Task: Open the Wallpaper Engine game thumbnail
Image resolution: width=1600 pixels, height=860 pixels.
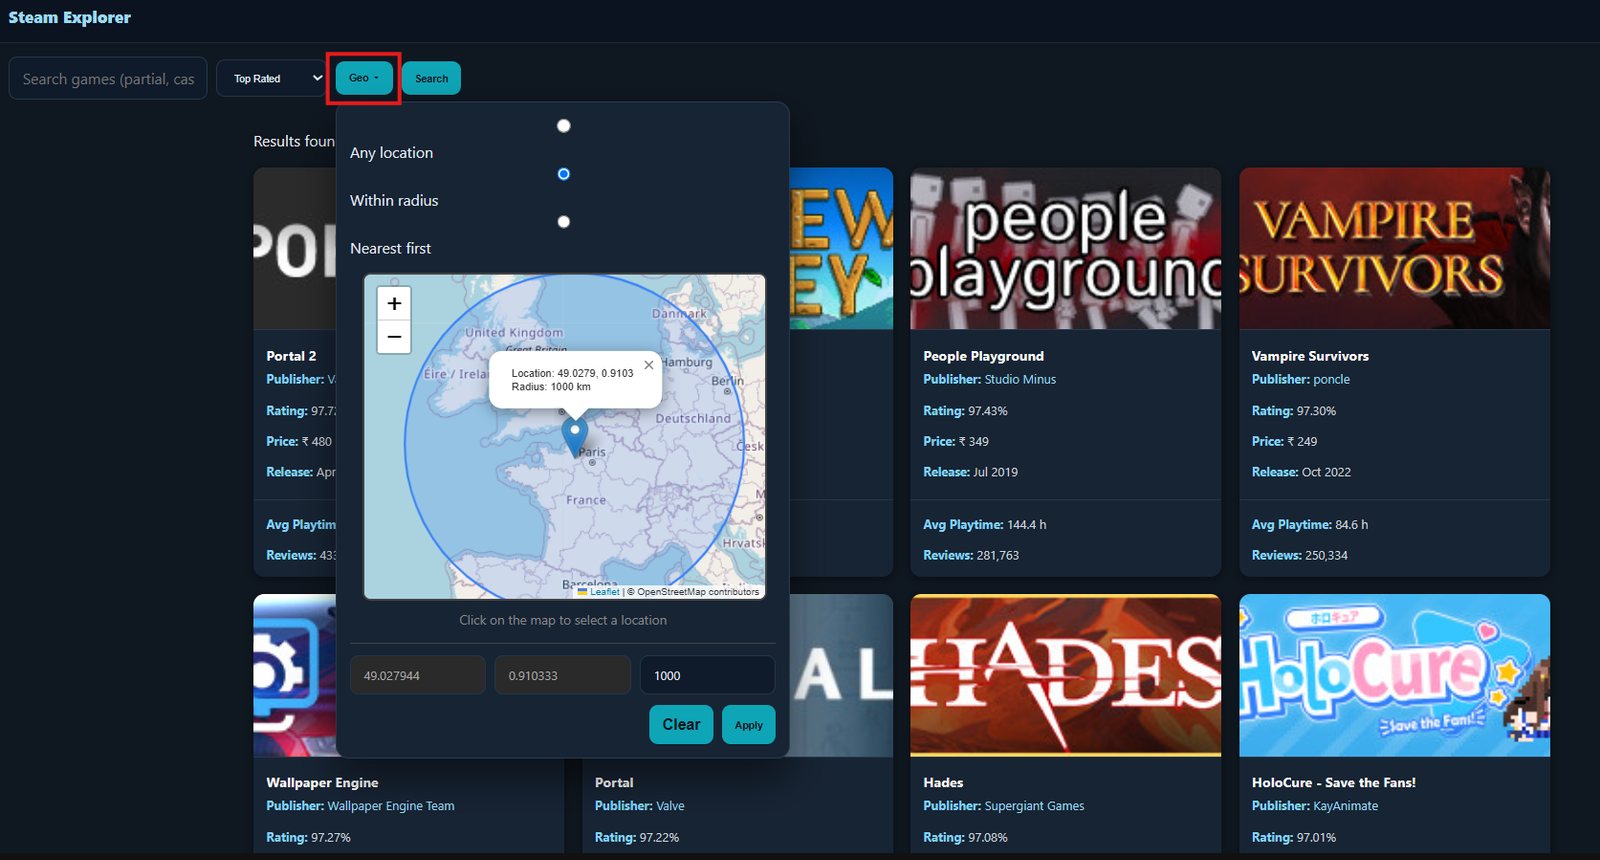Action: tap(295, 675)
